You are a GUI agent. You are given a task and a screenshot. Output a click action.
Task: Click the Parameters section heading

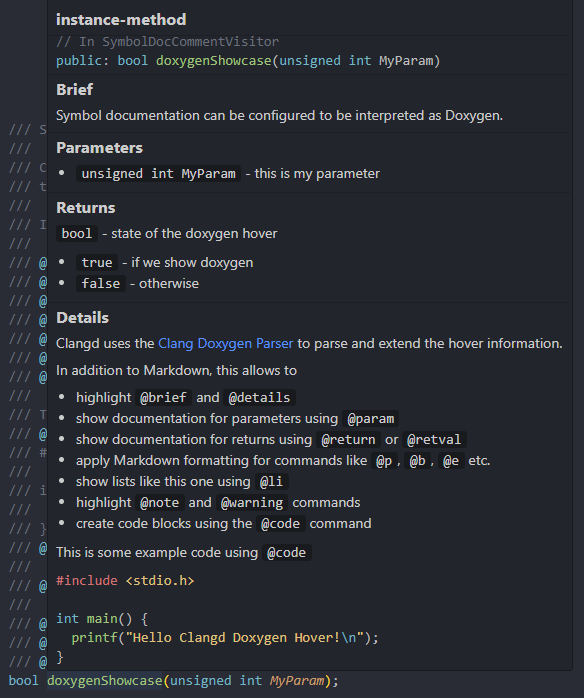[x=99, y=148]
